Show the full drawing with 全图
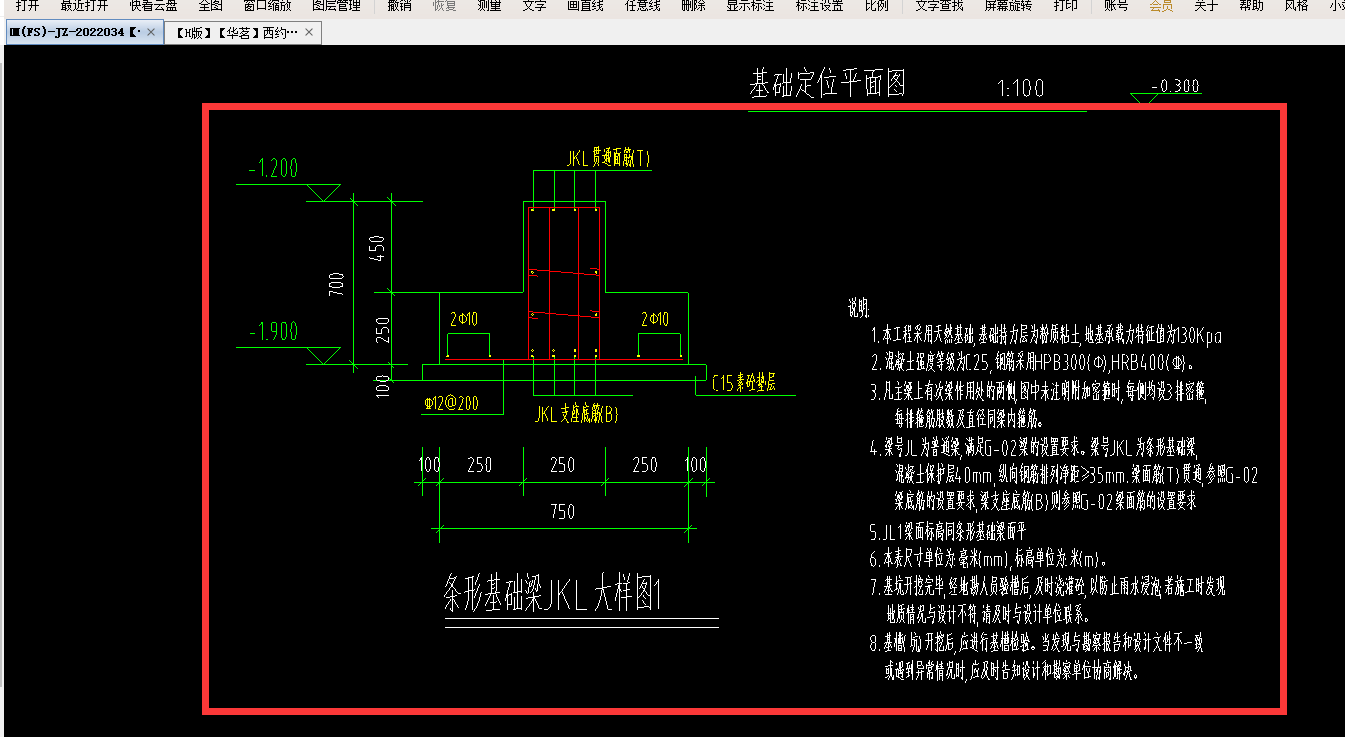 pos(210,6)
